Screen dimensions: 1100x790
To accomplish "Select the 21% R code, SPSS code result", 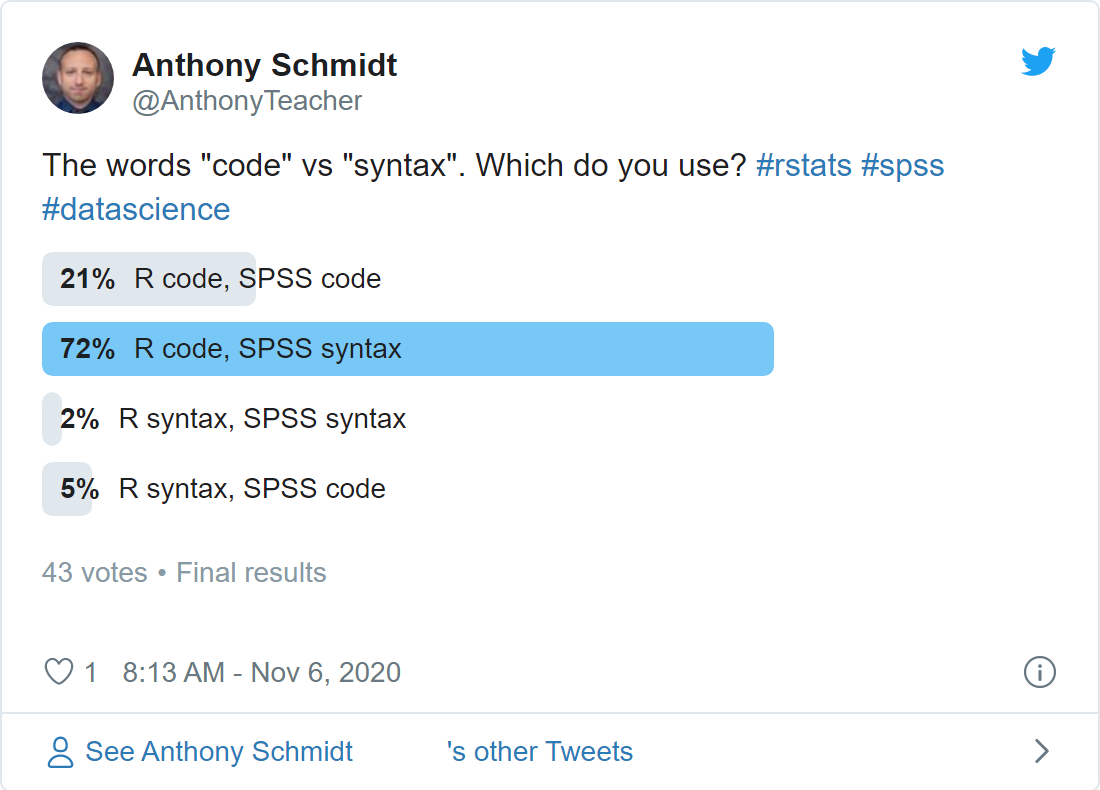I will (x=212, y=279).
